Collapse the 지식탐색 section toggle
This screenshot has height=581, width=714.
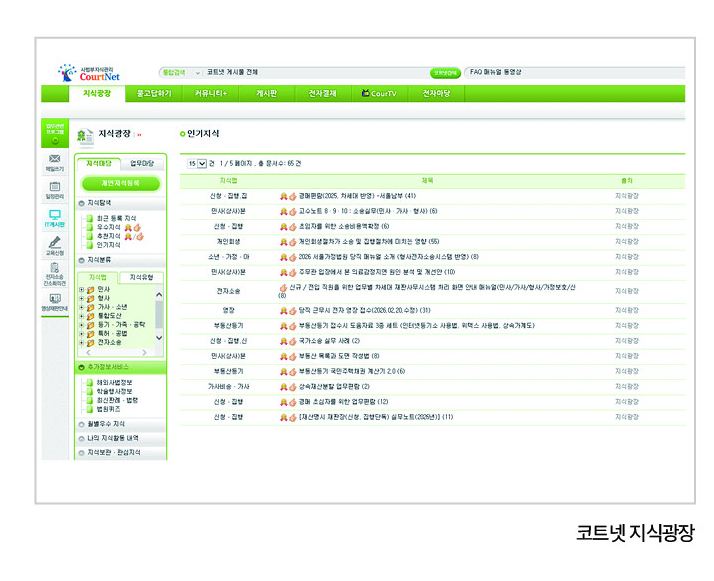point(80,202)
